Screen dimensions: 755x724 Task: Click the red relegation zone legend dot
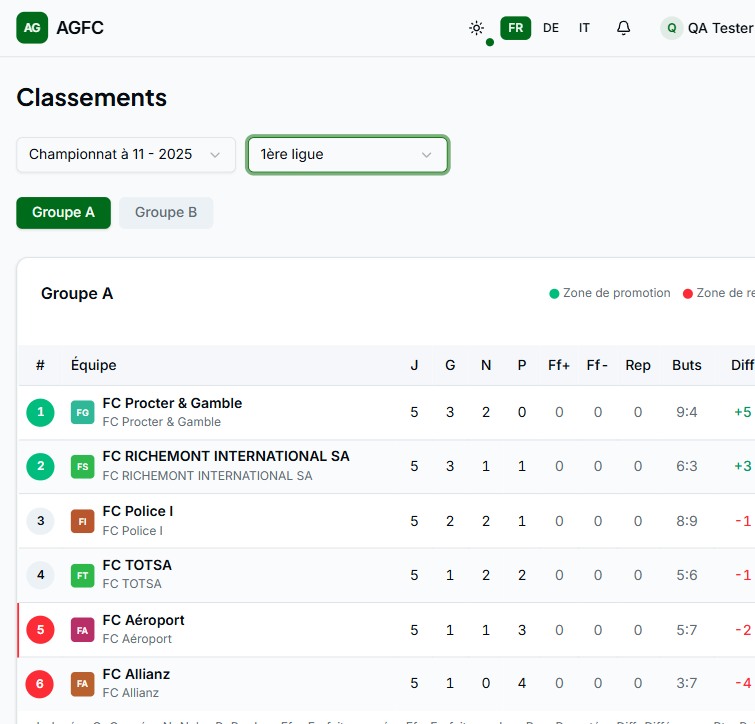click(688, 294)
